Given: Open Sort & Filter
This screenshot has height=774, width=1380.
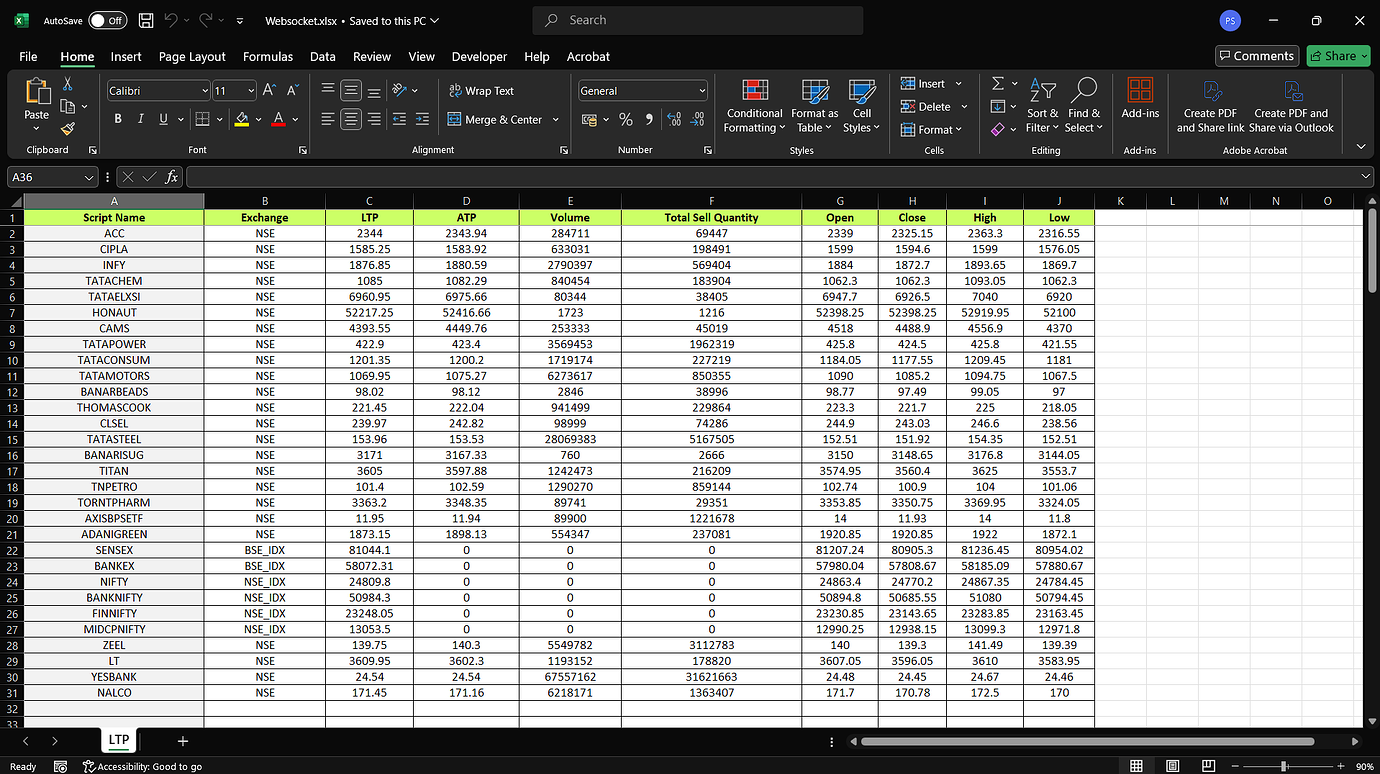Looking at the screenshot, I should [1042, 106].
